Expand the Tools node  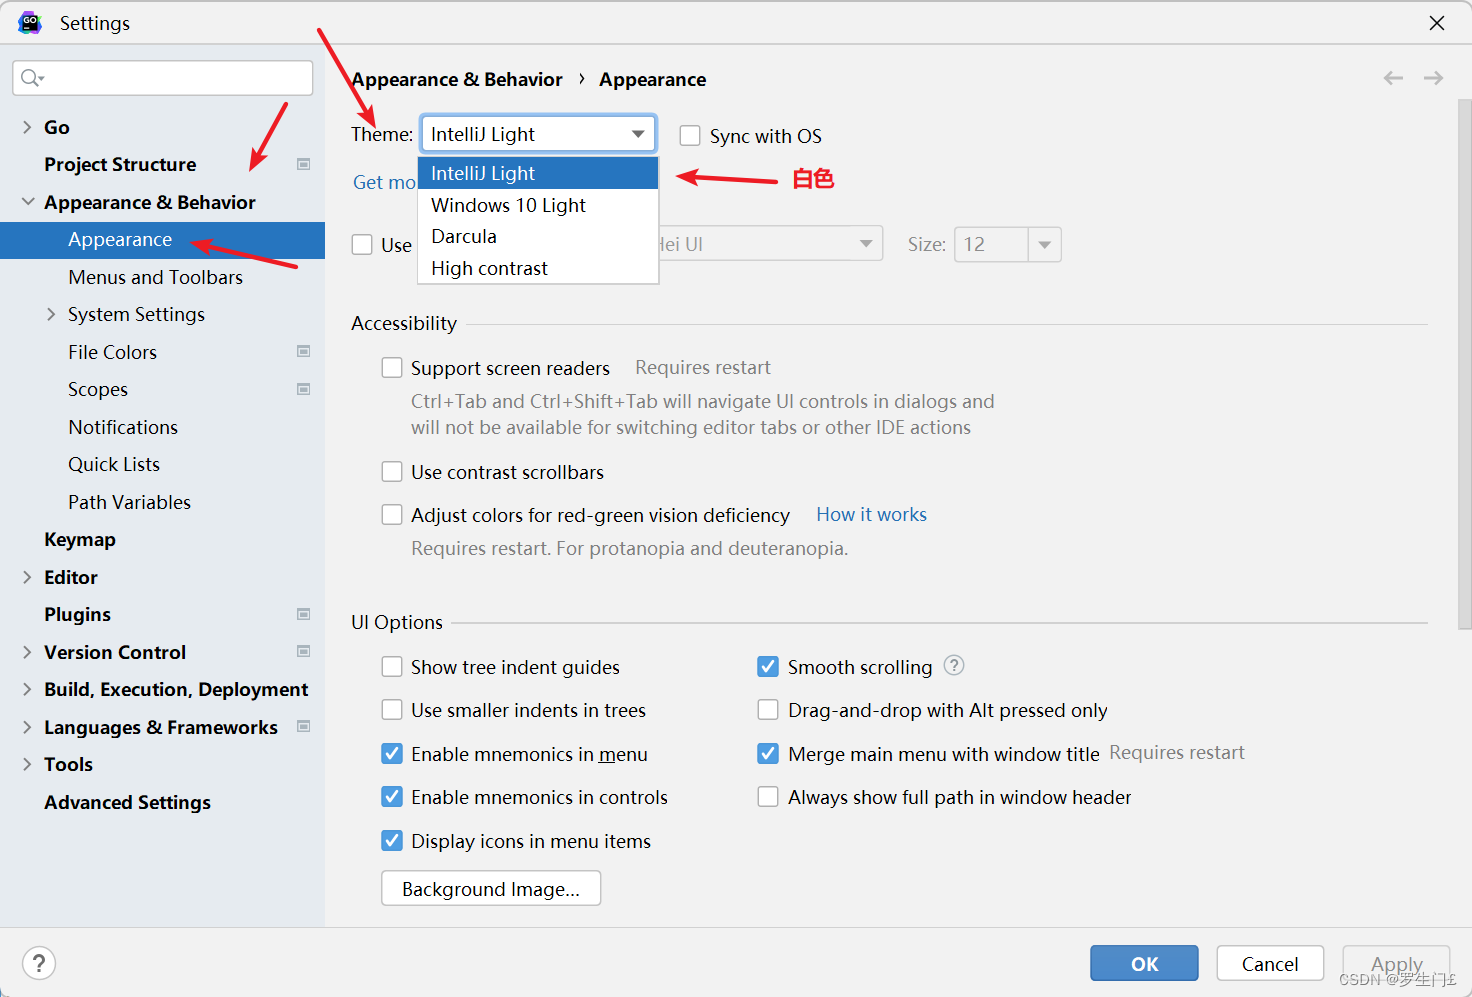[27, 764]
